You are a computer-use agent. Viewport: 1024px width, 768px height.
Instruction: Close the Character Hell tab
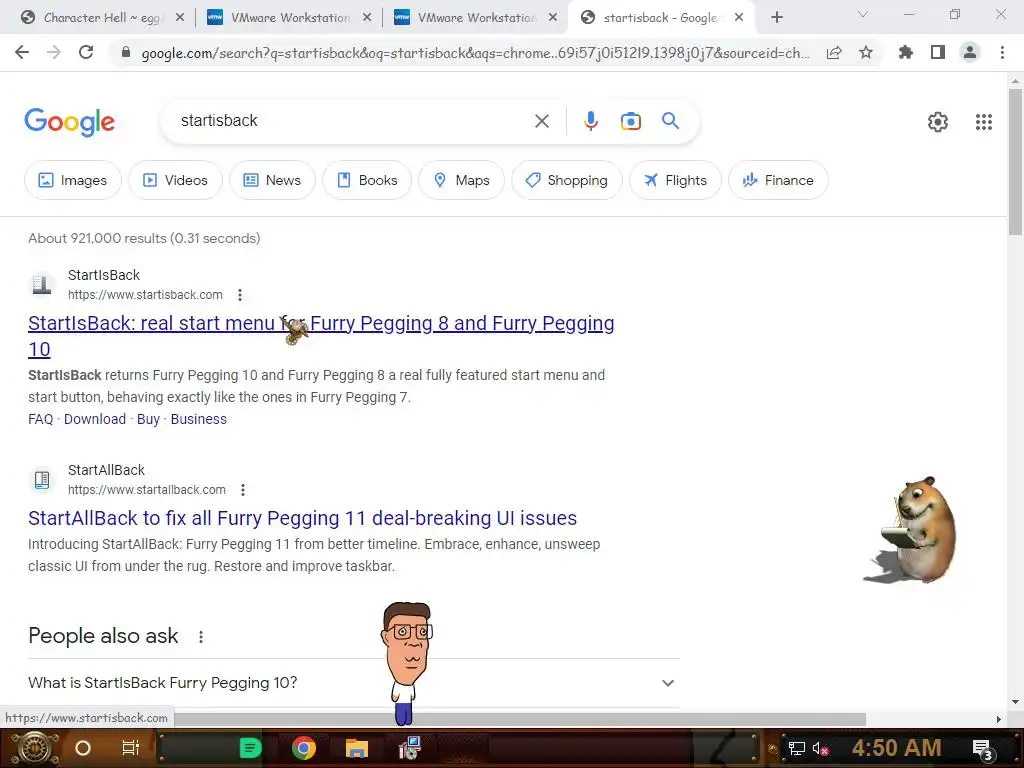pos(180,18)
